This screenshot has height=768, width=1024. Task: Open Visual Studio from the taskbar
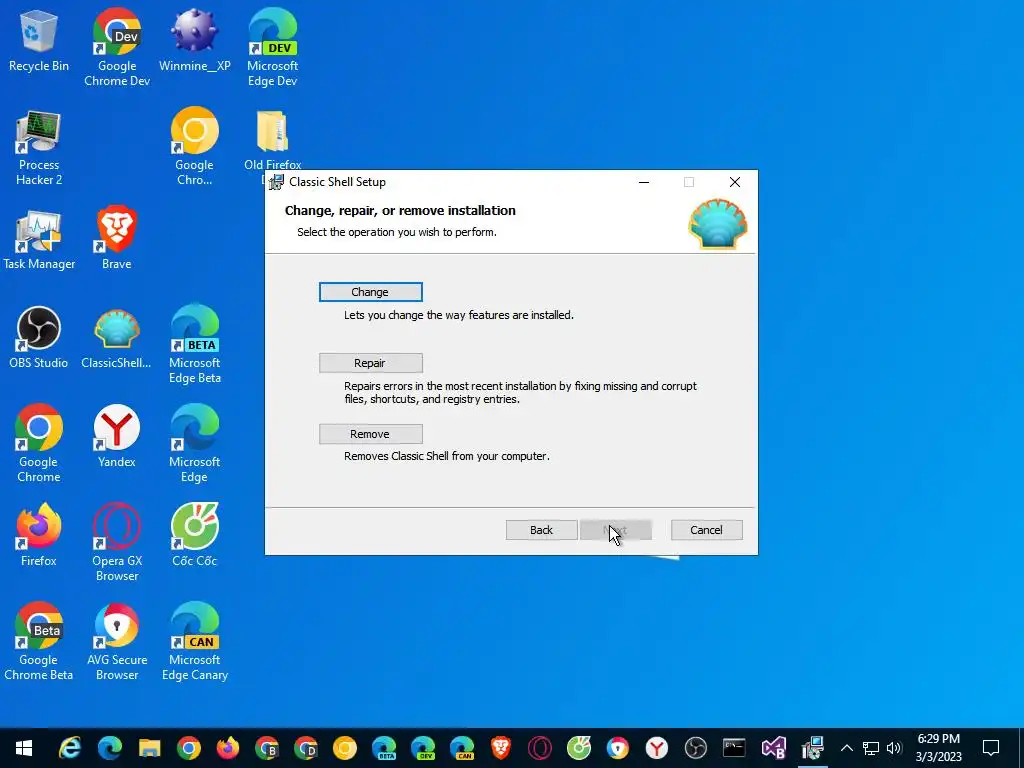point(774,748)
